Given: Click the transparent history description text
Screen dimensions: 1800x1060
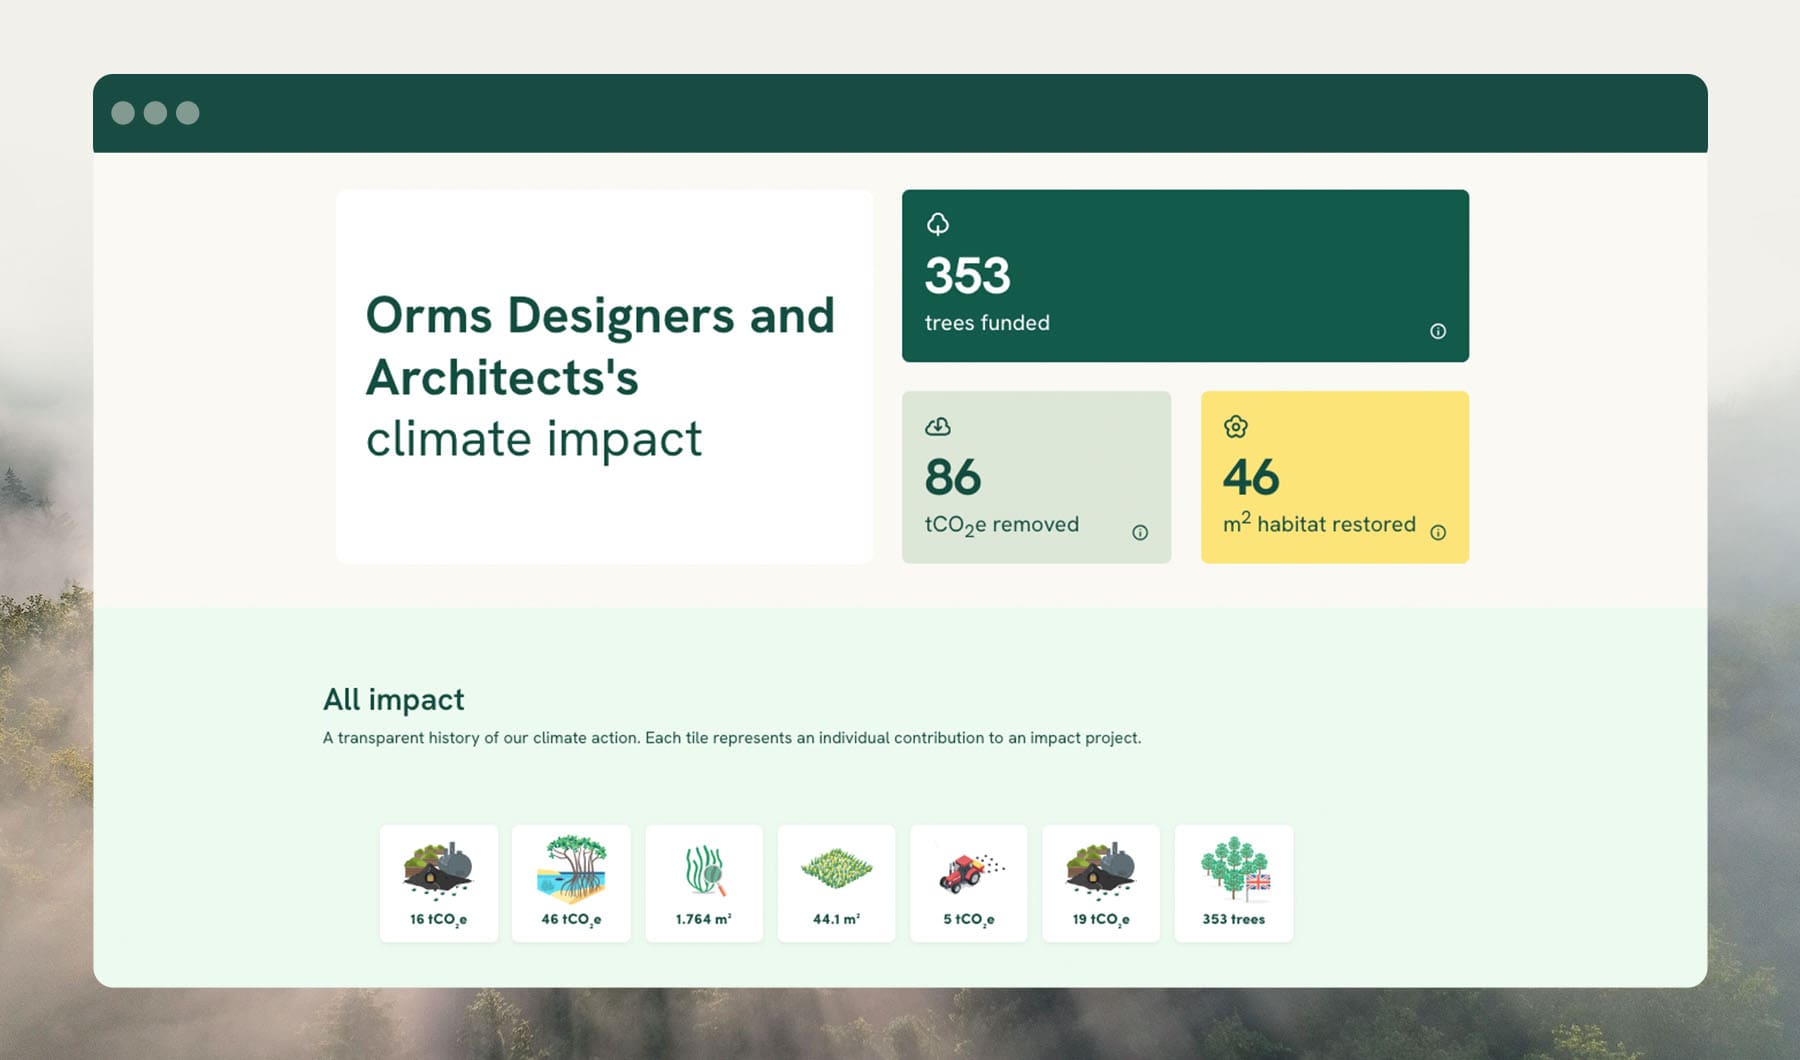Looking at the screenshot, I should pyautogui.click(x=732, y=738).
